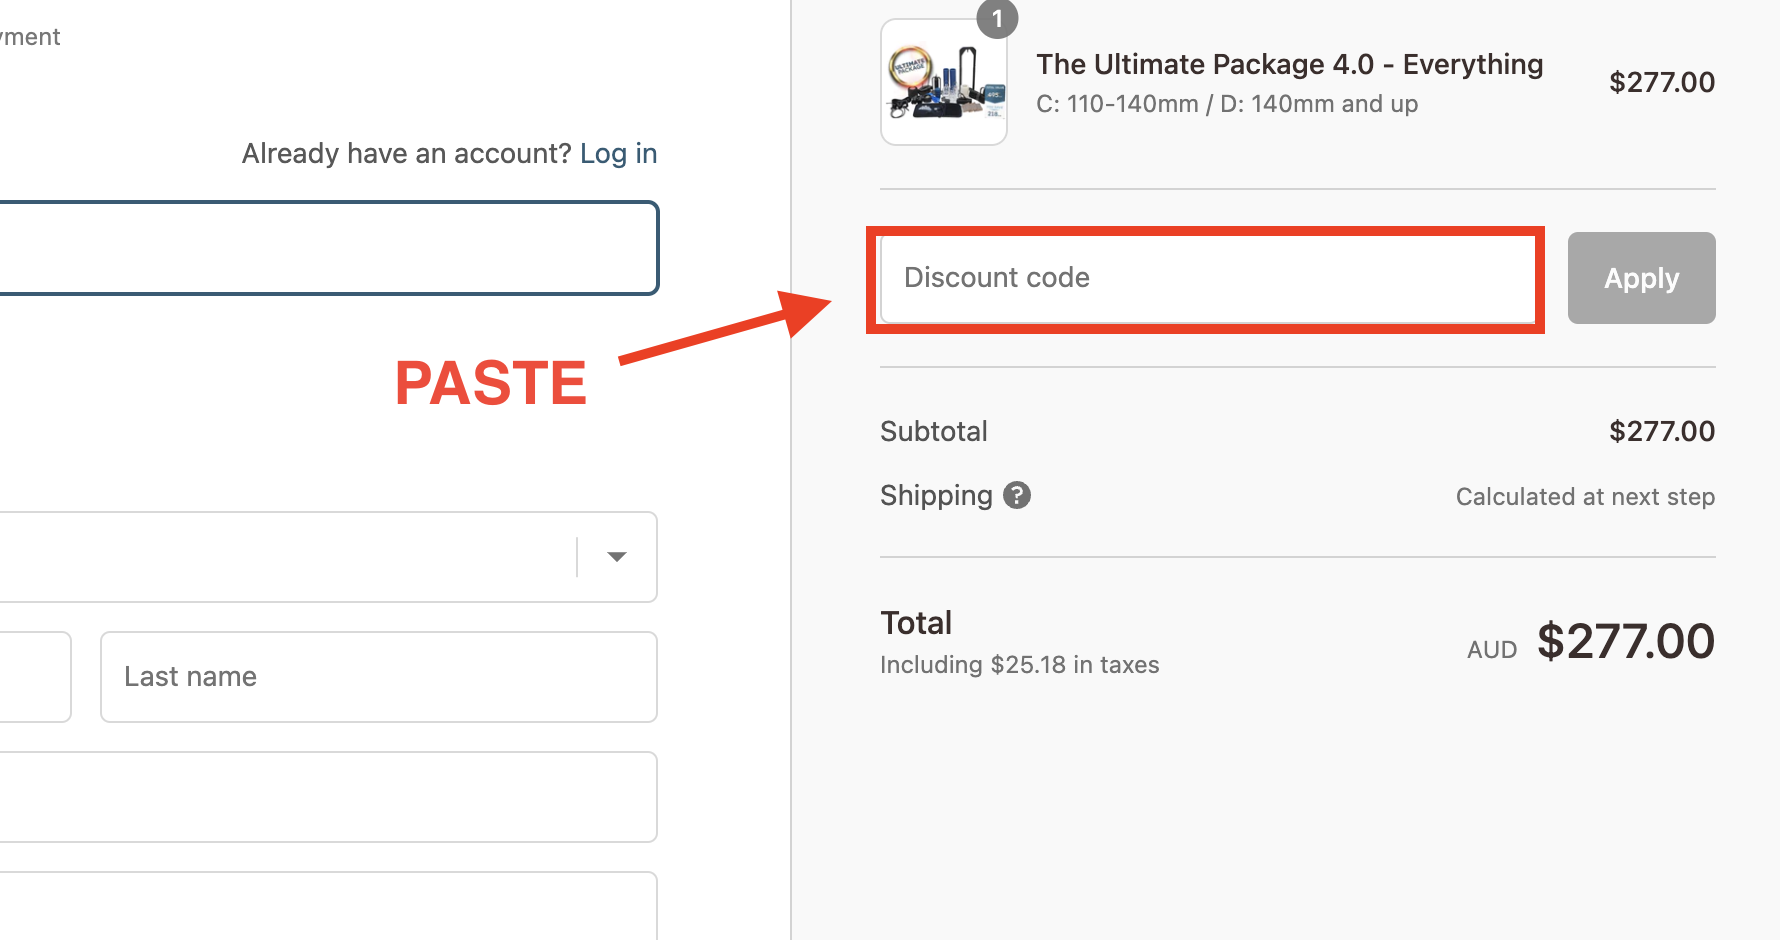This screenshot has height=940, width=1780.
Task: Click Calculated at next step text
Action: tap(1585, 497)
